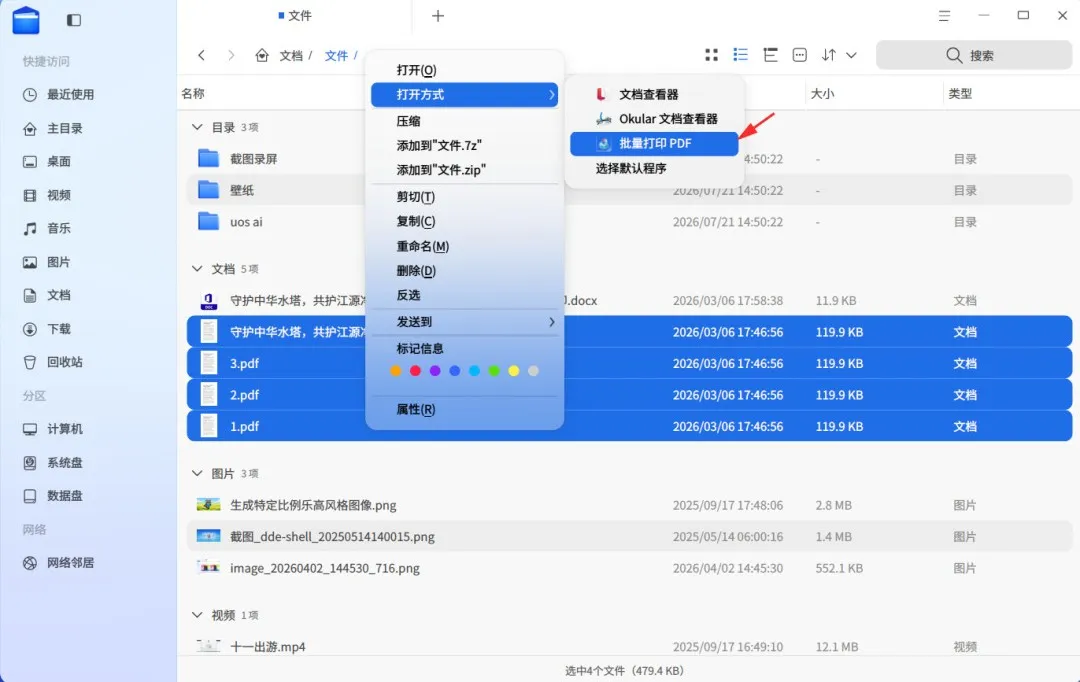Choose 压缩 in context menu
Screen dimensions: 1080x682
[x=464, y=121]
